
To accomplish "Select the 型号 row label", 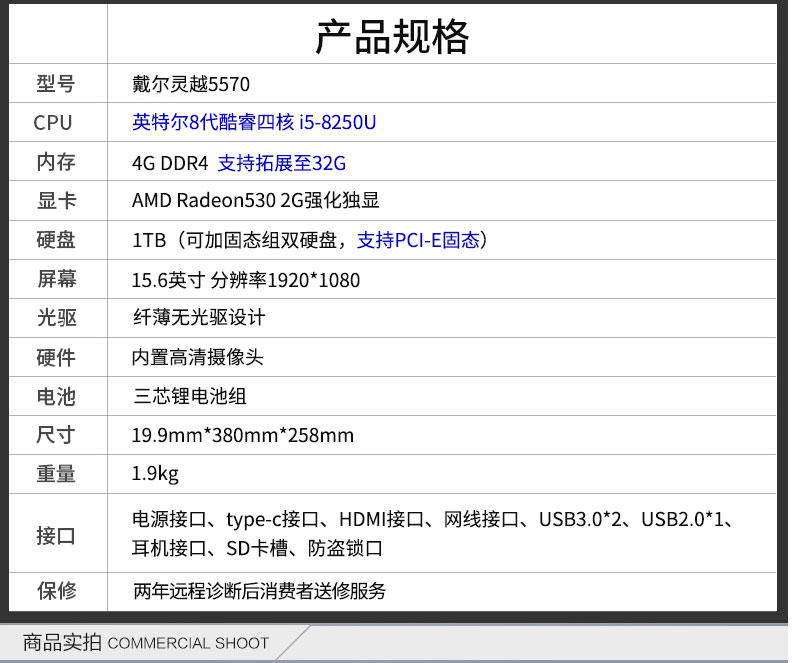I will pos(56,83).
